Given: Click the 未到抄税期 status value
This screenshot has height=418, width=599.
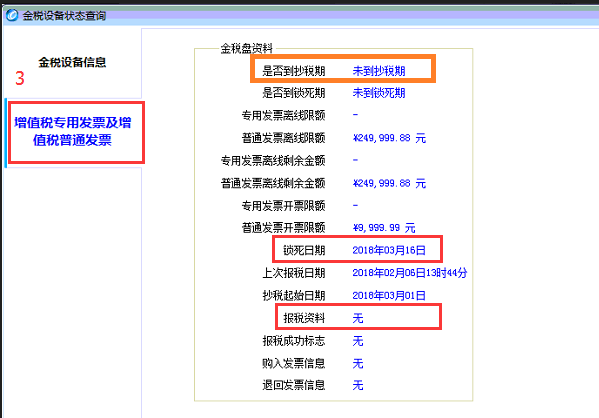Looking at the screenshot, I should [379, 71].
